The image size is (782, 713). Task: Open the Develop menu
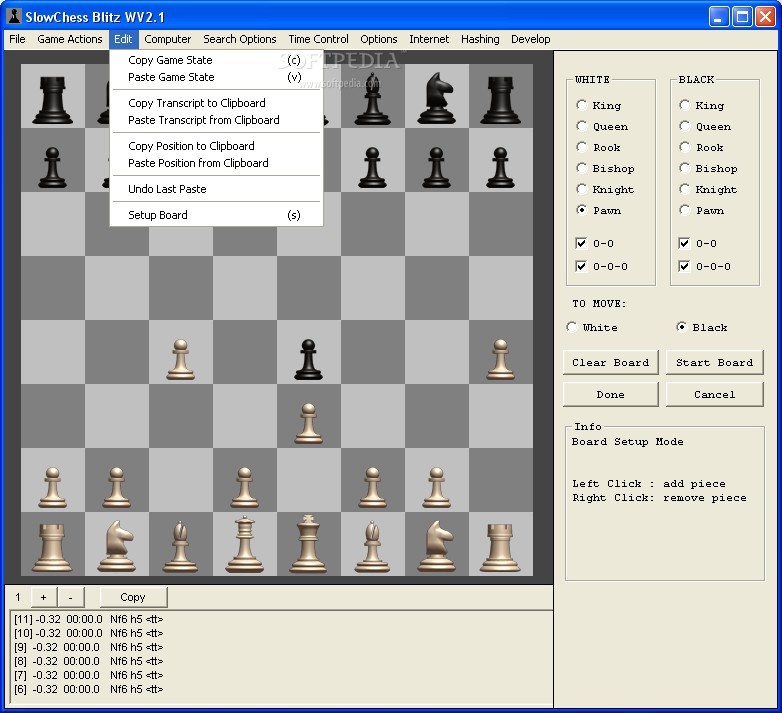[531, 39]
